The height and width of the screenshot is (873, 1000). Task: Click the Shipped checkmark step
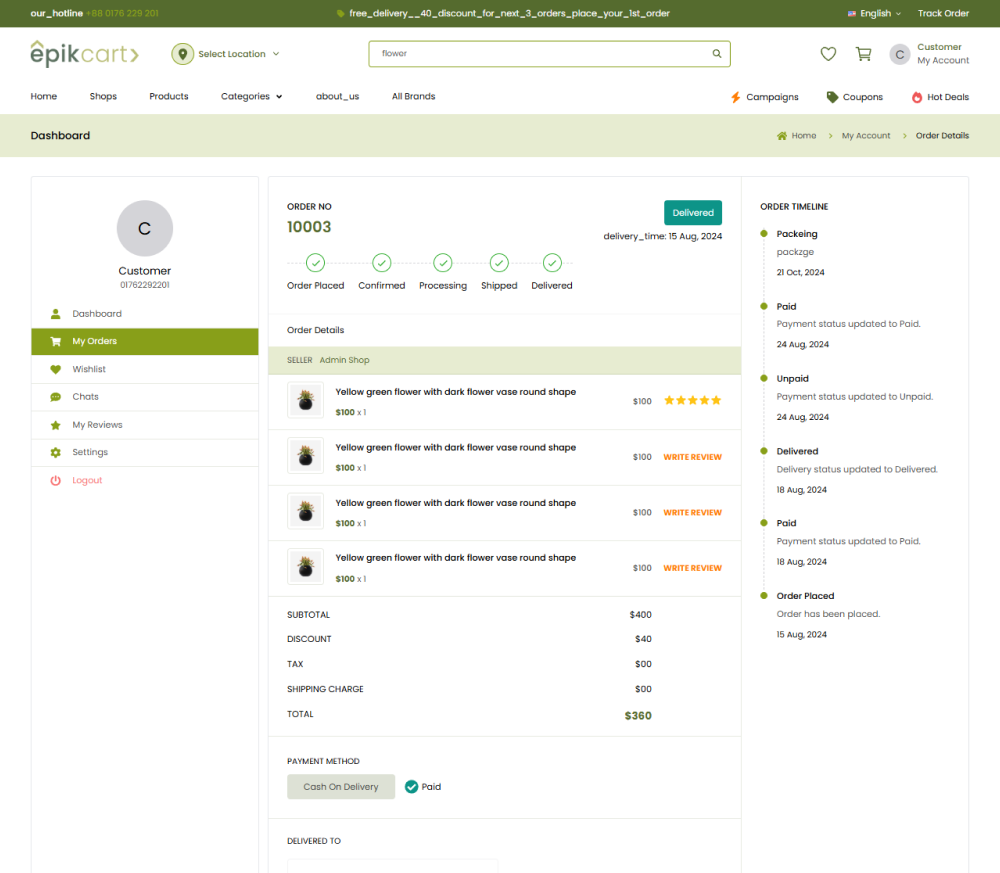(499, 263)
